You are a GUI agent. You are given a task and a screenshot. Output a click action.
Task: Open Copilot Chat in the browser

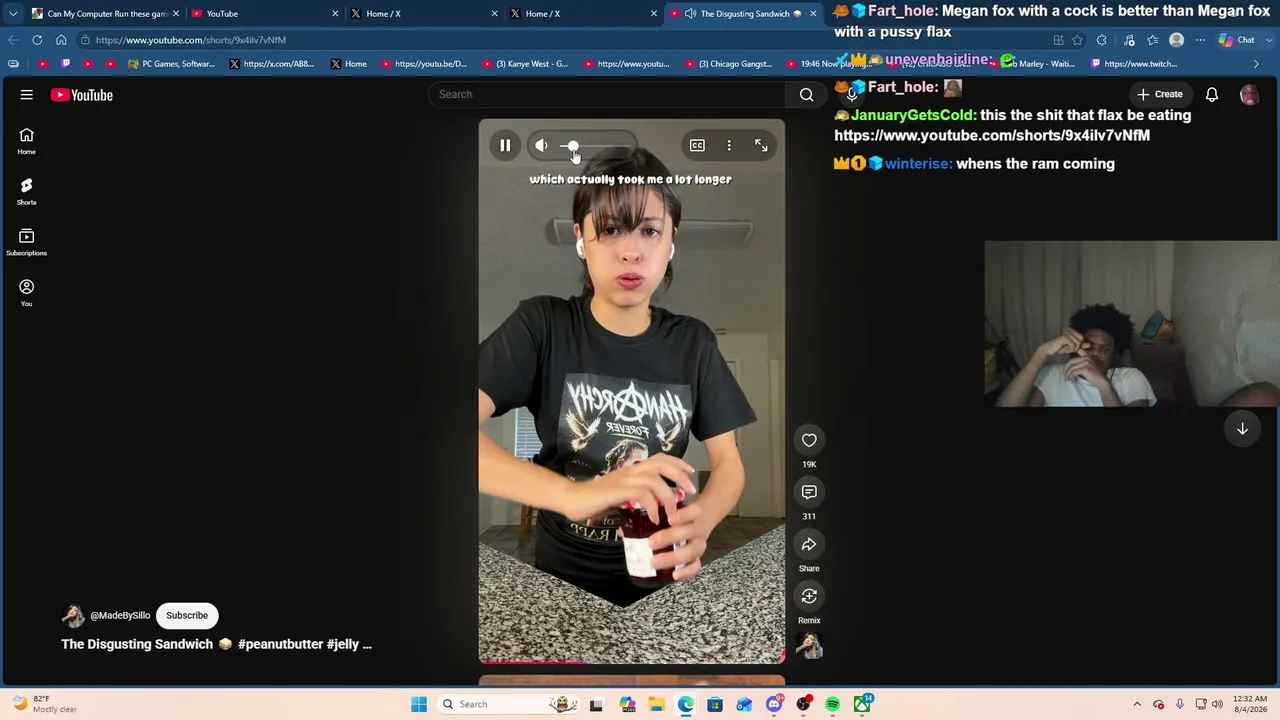coord(1236,40)
